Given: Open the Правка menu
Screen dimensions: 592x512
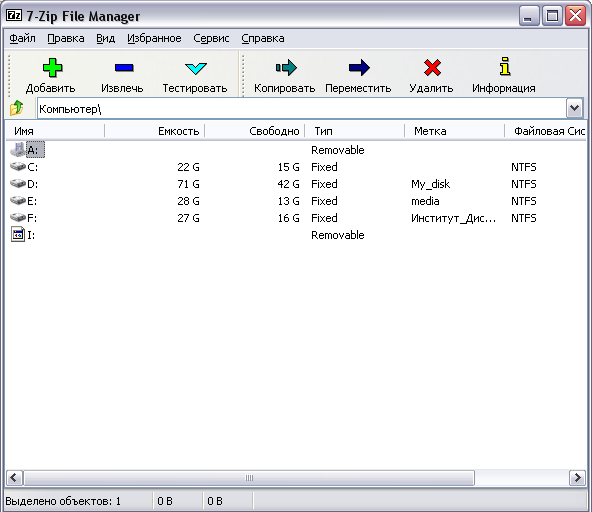Looking at the screenshot, I should pos(66,38).
